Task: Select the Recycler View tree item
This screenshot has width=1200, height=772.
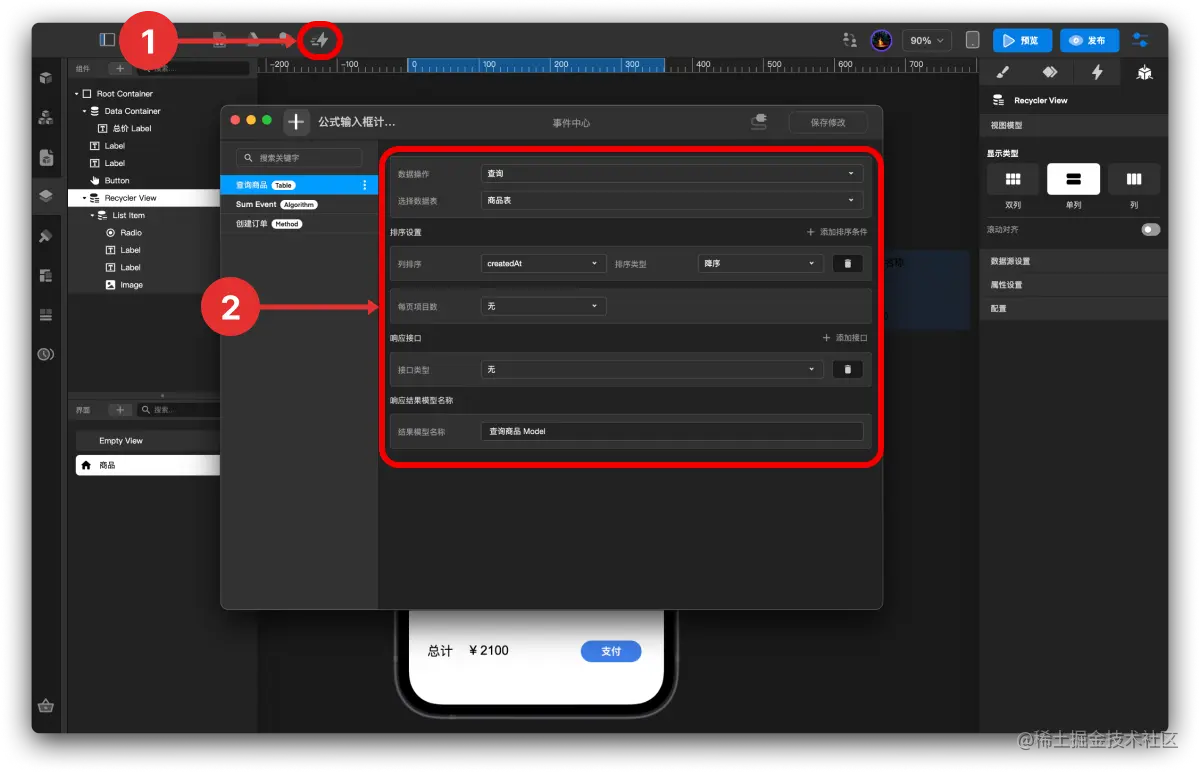Action: [x=144, y=198]
